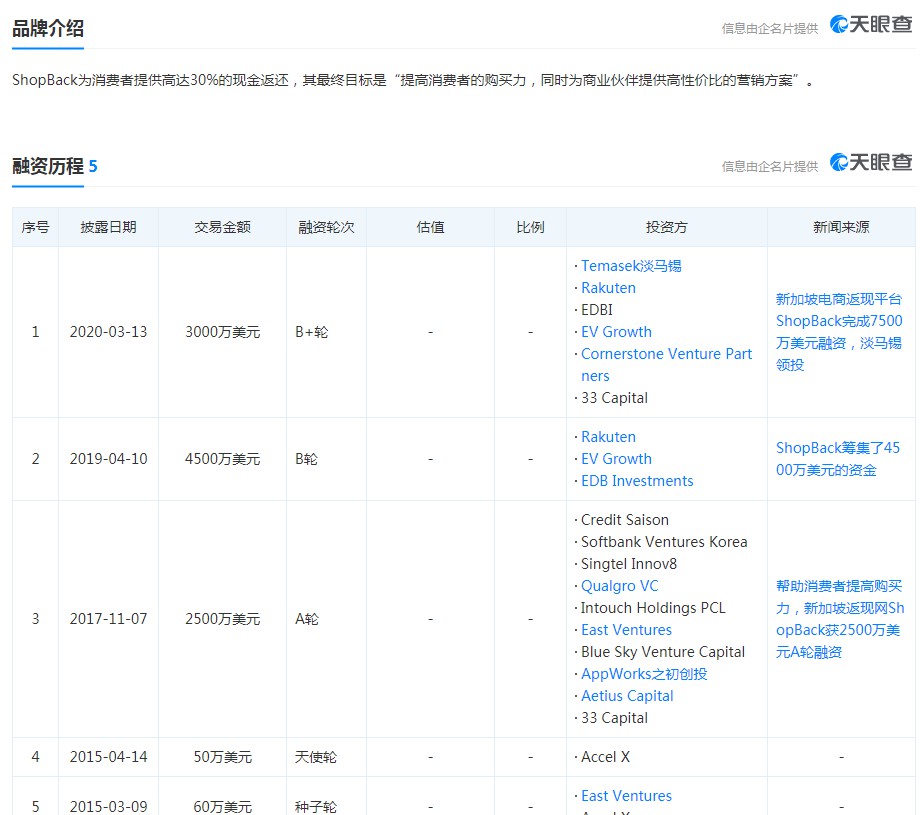
Task: Click the 比例 column header
Action: [x=530, y=227]
